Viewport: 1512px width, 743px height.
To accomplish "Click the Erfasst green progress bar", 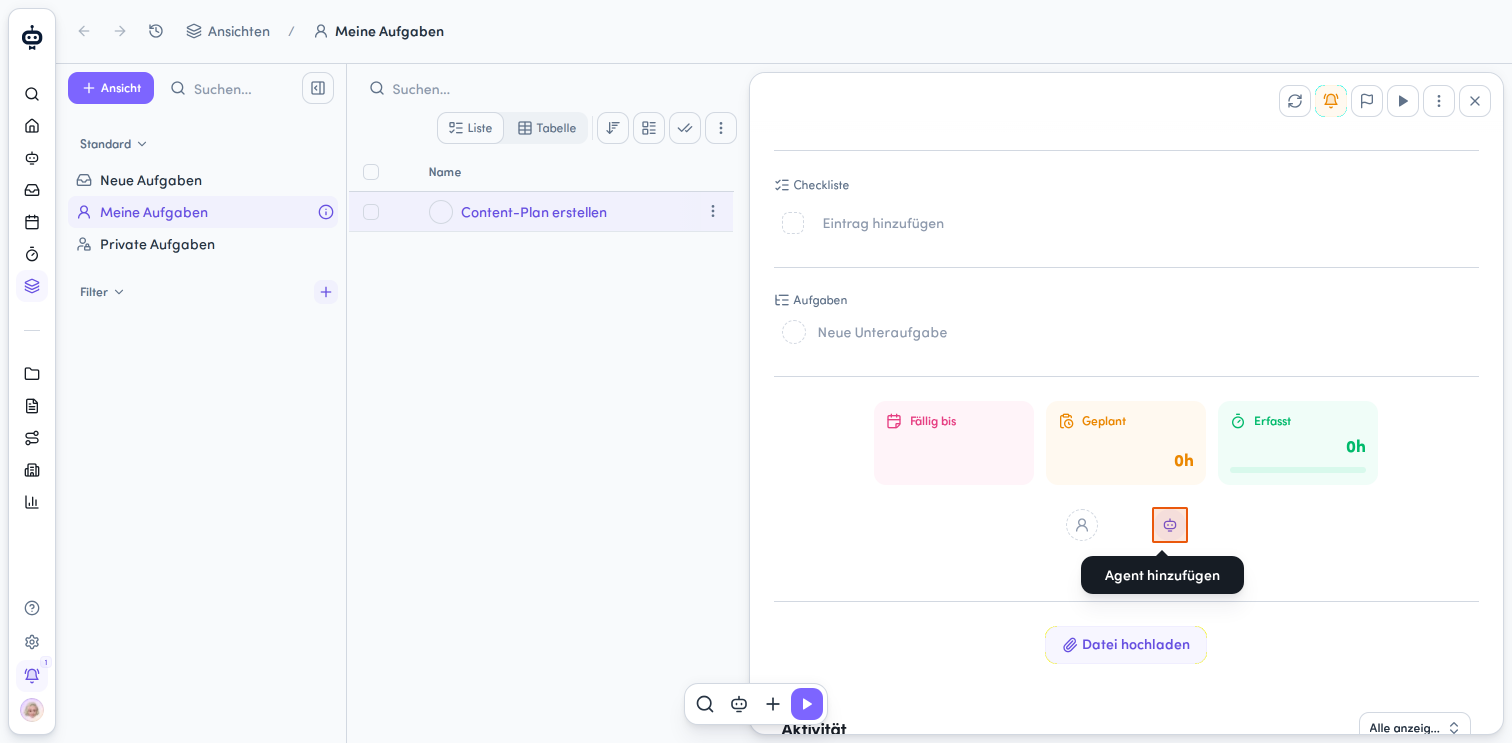I will (x=1298, y=470).
